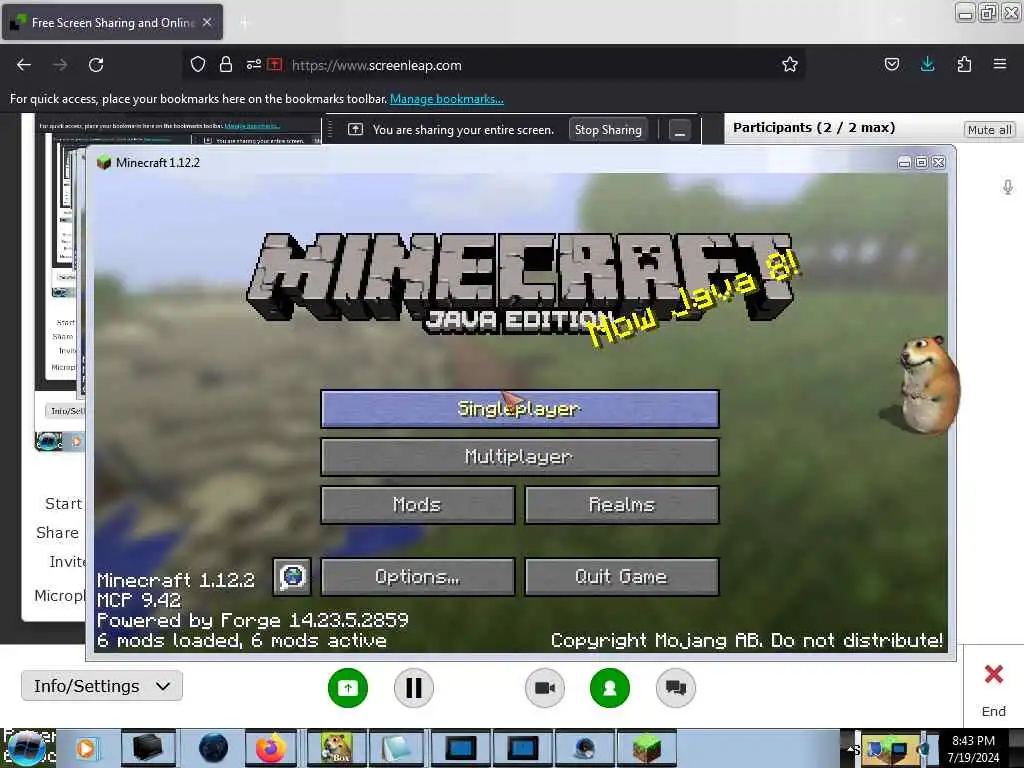The height and width of the screenshot is (768, 1024).
Task: Open the Firefox hamburger menu
Action: point(1000,64)
